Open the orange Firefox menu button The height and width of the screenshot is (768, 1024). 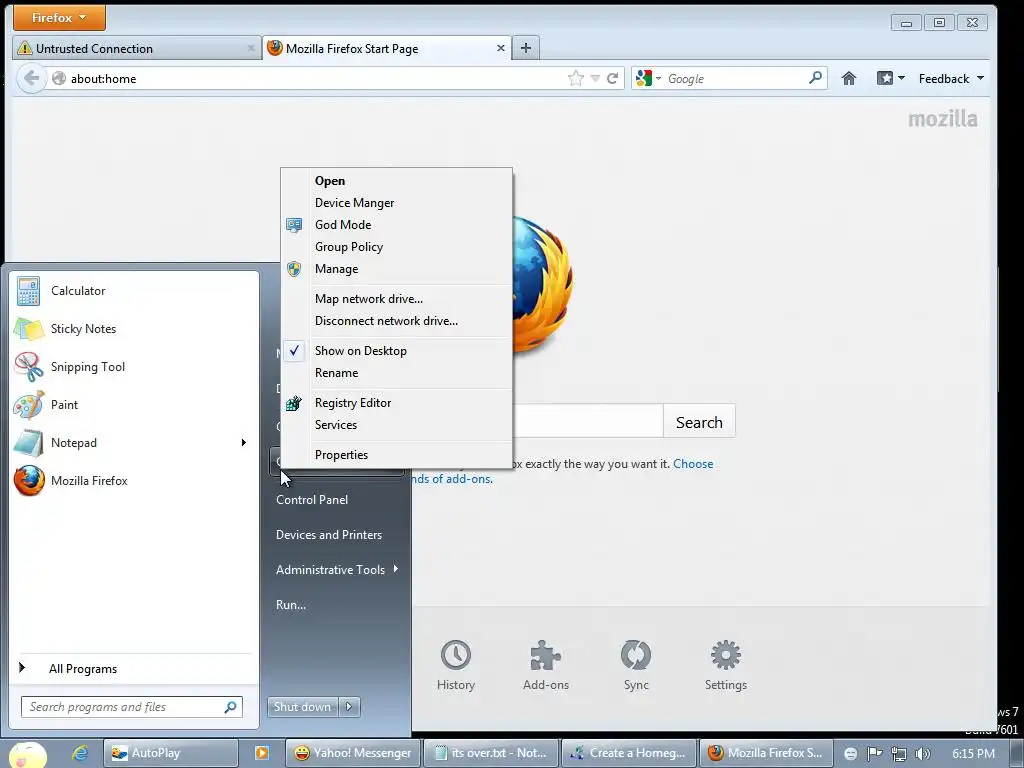(x=59, y=18)
